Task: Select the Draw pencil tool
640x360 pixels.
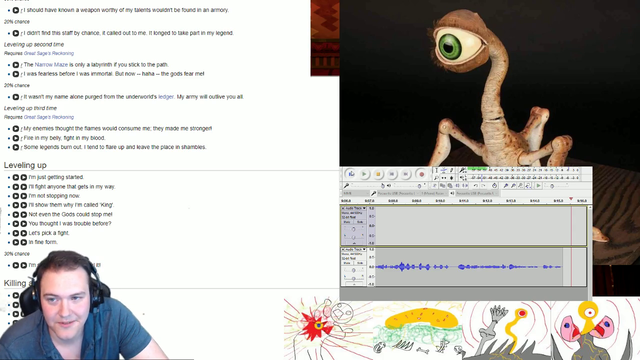Action: pos(451,171)
